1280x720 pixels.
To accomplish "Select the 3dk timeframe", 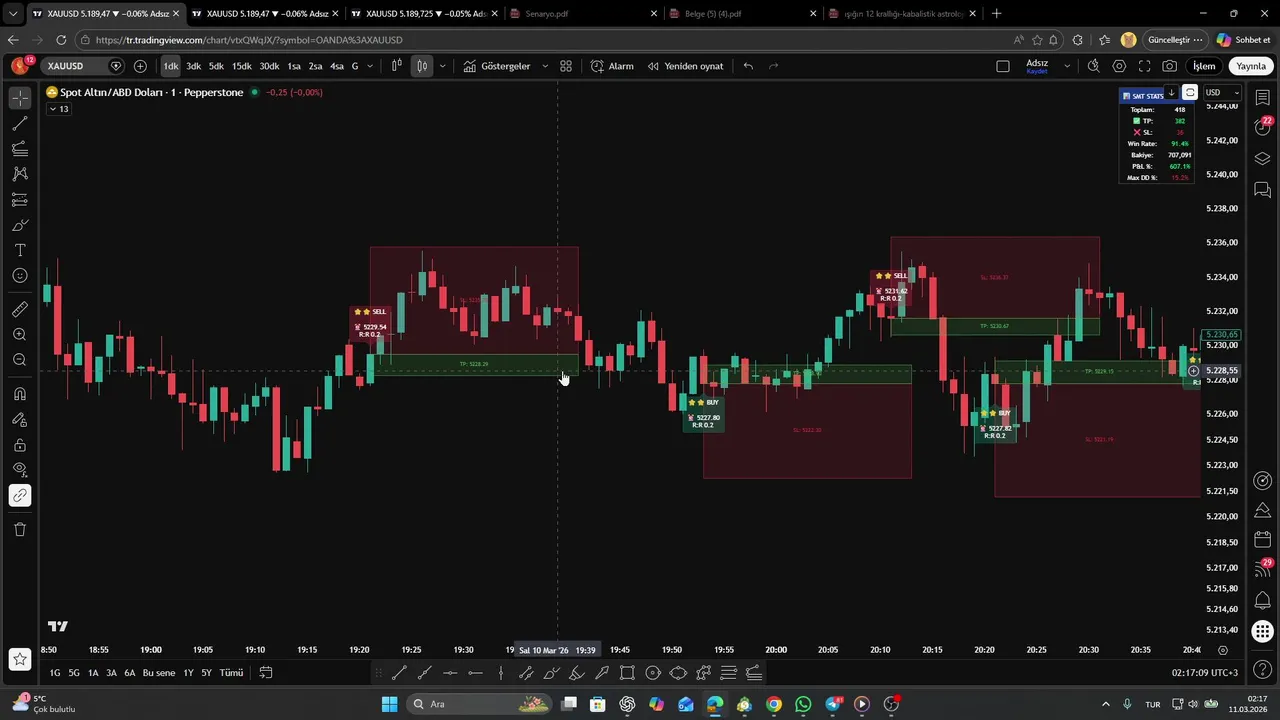I will [193, 66].
